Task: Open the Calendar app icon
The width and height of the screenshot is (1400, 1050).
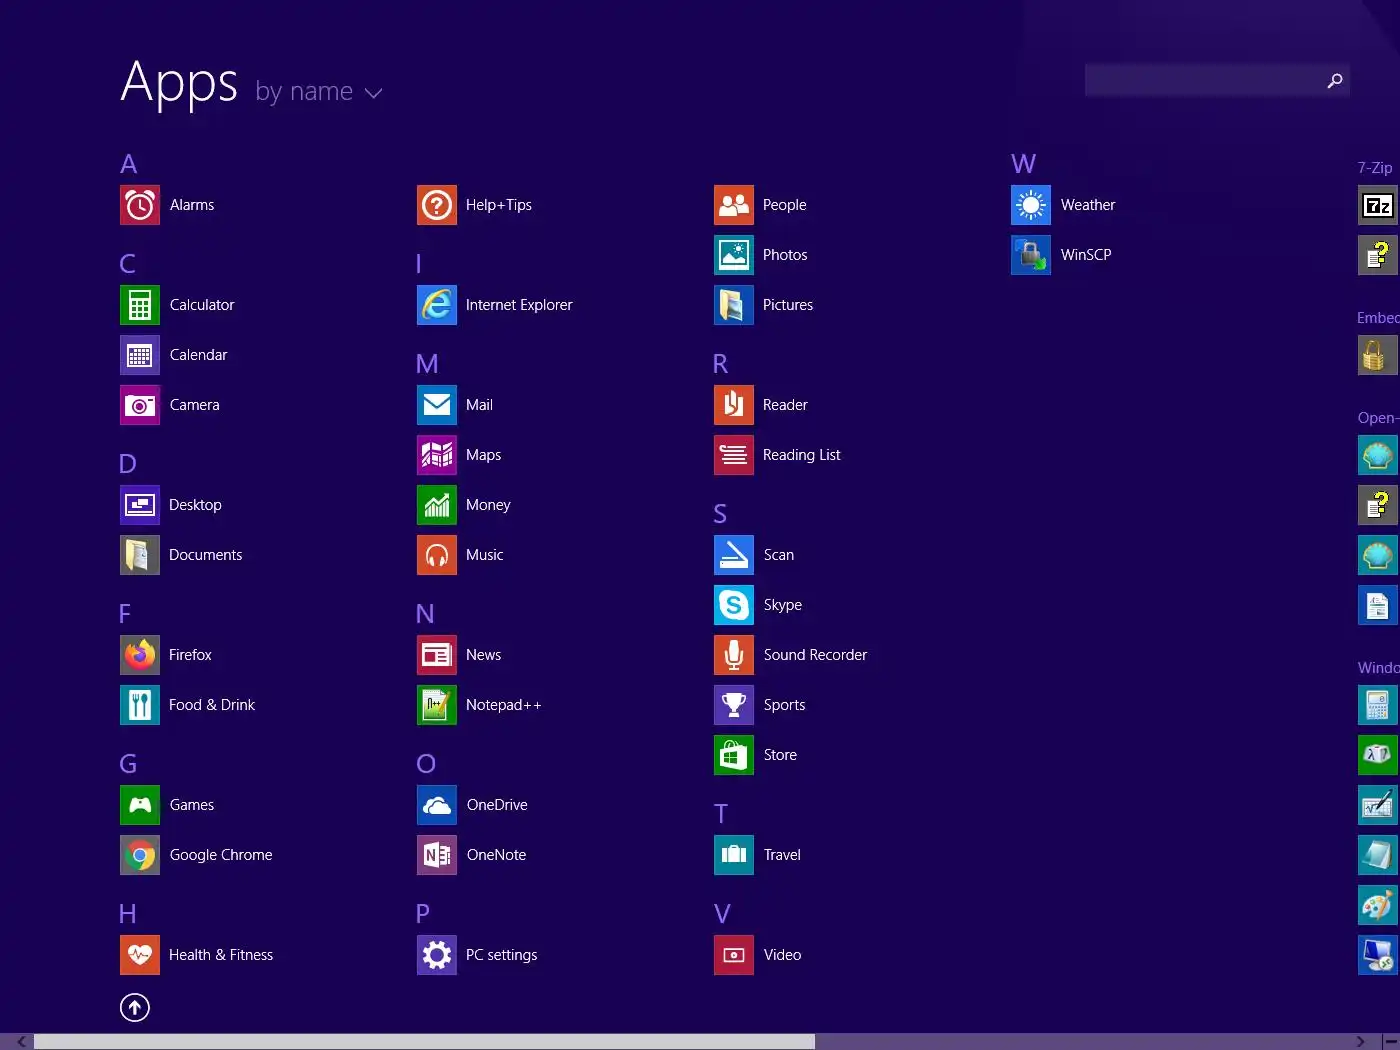Action: click(x=140, y=355)
